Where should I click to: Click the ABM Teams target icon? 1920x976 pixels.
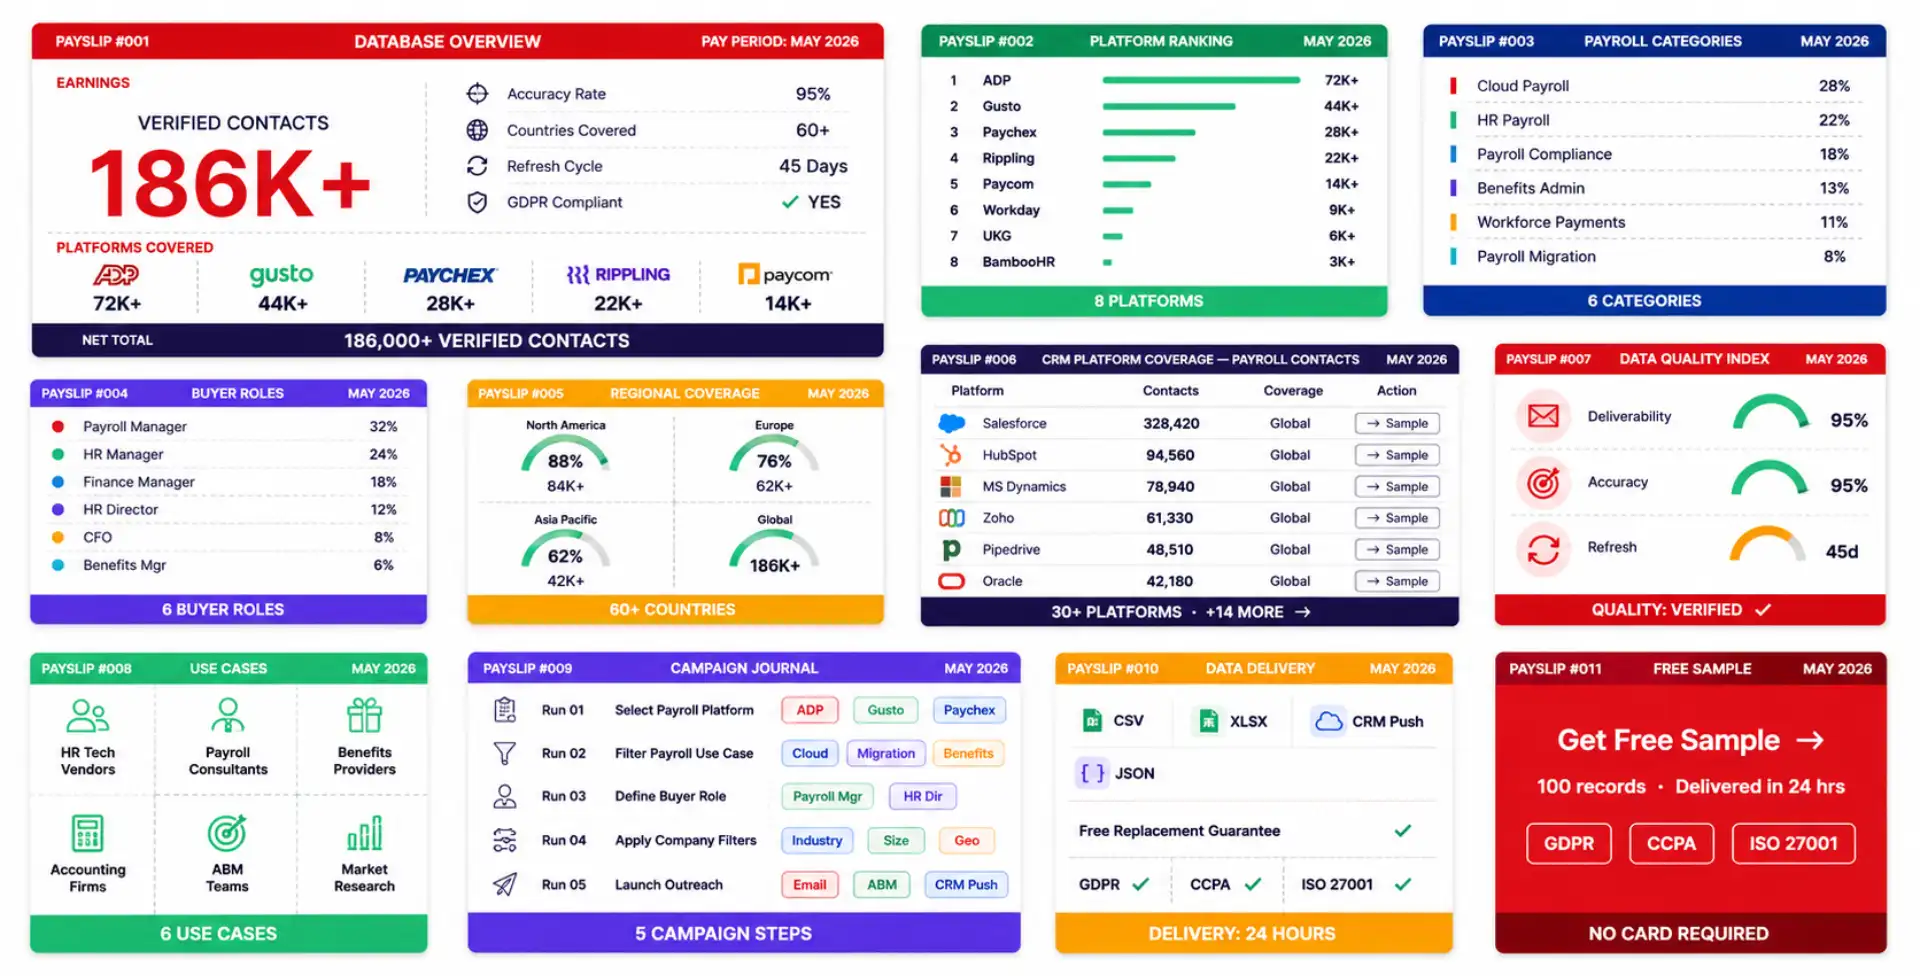227,833
